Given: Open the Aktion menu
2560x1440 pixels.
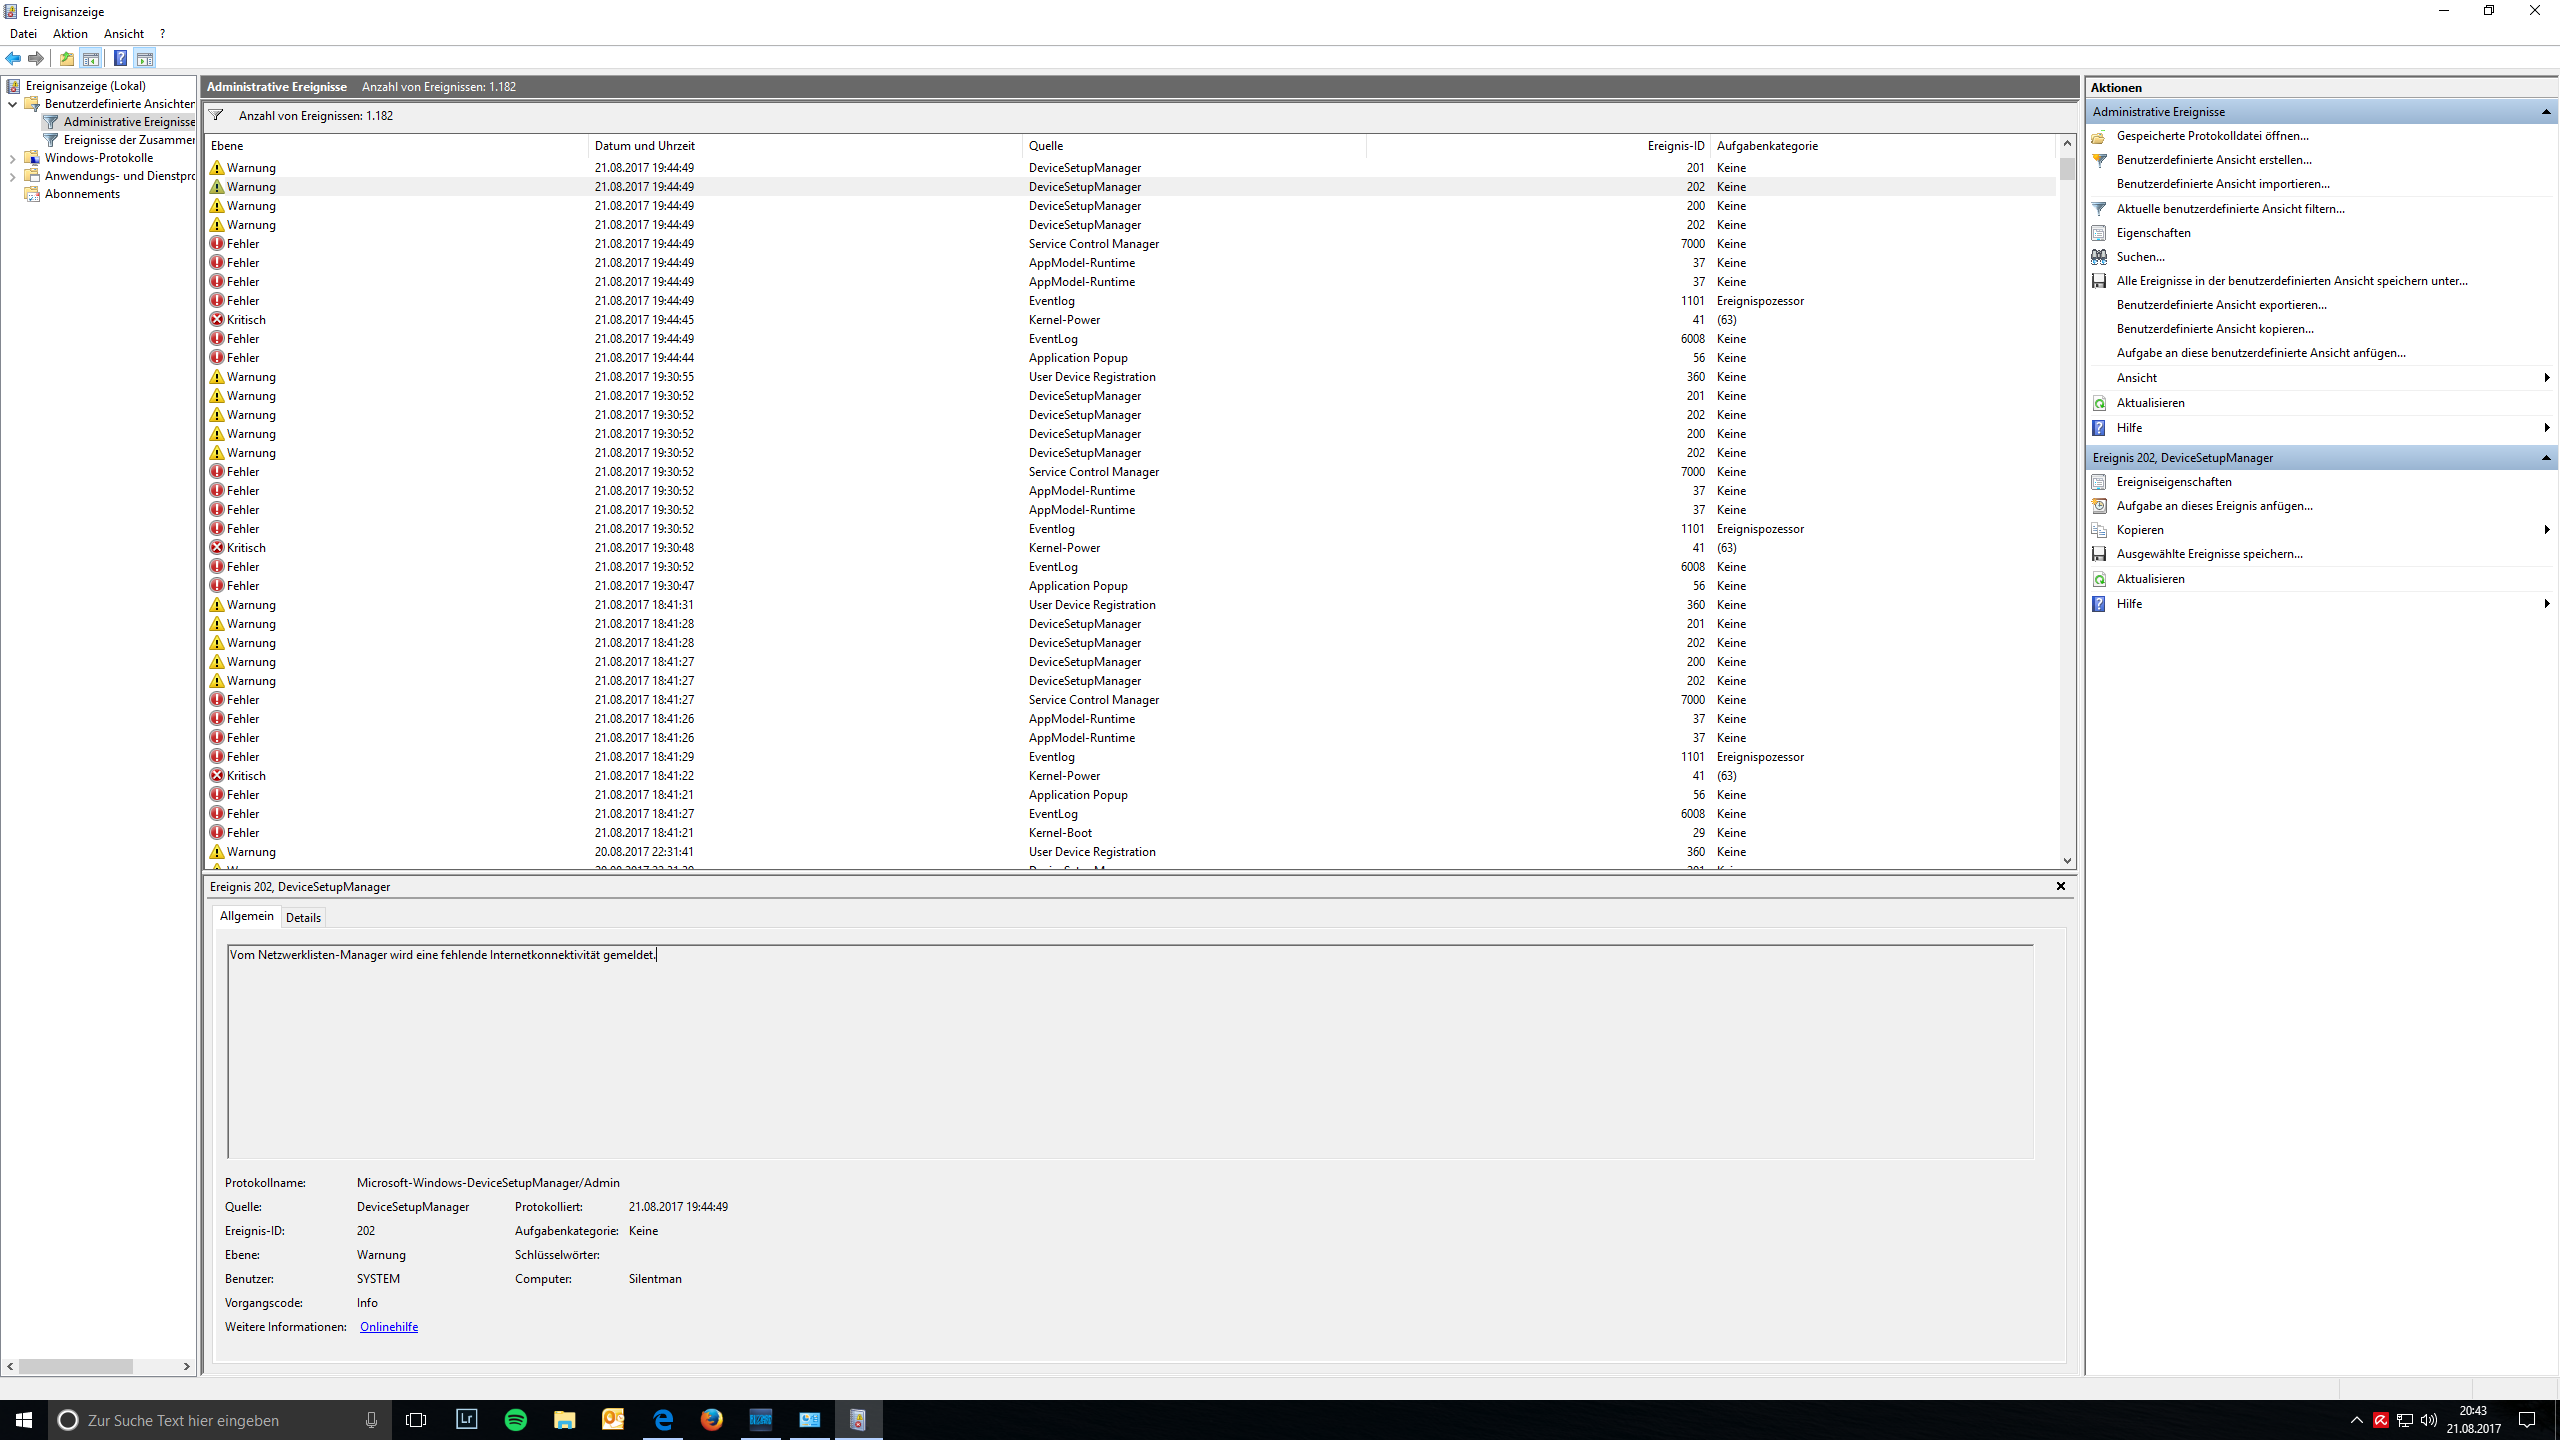Looking at the screenshot, I should tap(70, 34).
